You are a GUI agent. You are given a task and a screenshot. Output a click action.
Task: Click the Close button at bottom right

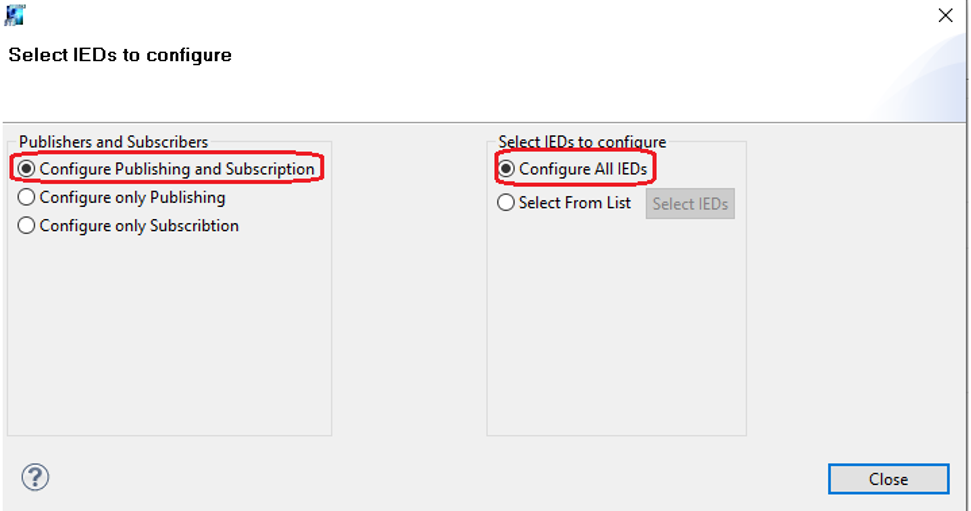pyautogui.click(x=888, y=479)
